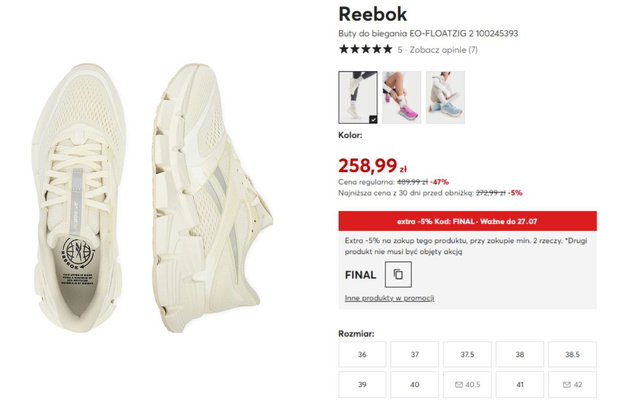Choose the blue shoe color variant

445,97
